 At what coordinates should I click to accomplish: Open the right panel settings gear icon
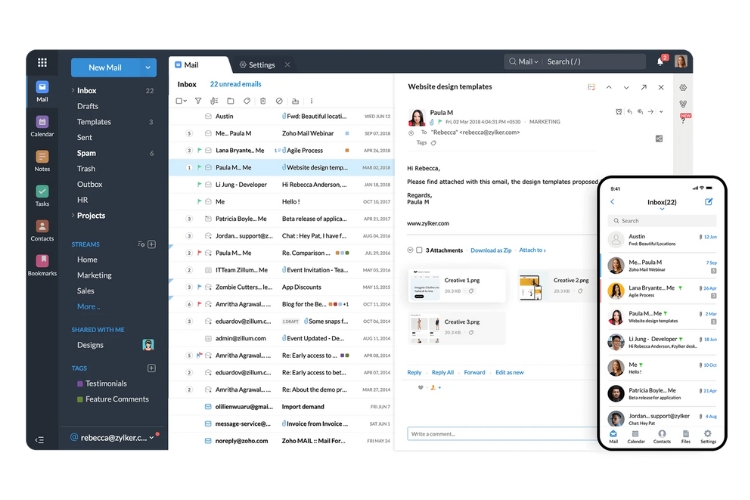pos(683,88)
